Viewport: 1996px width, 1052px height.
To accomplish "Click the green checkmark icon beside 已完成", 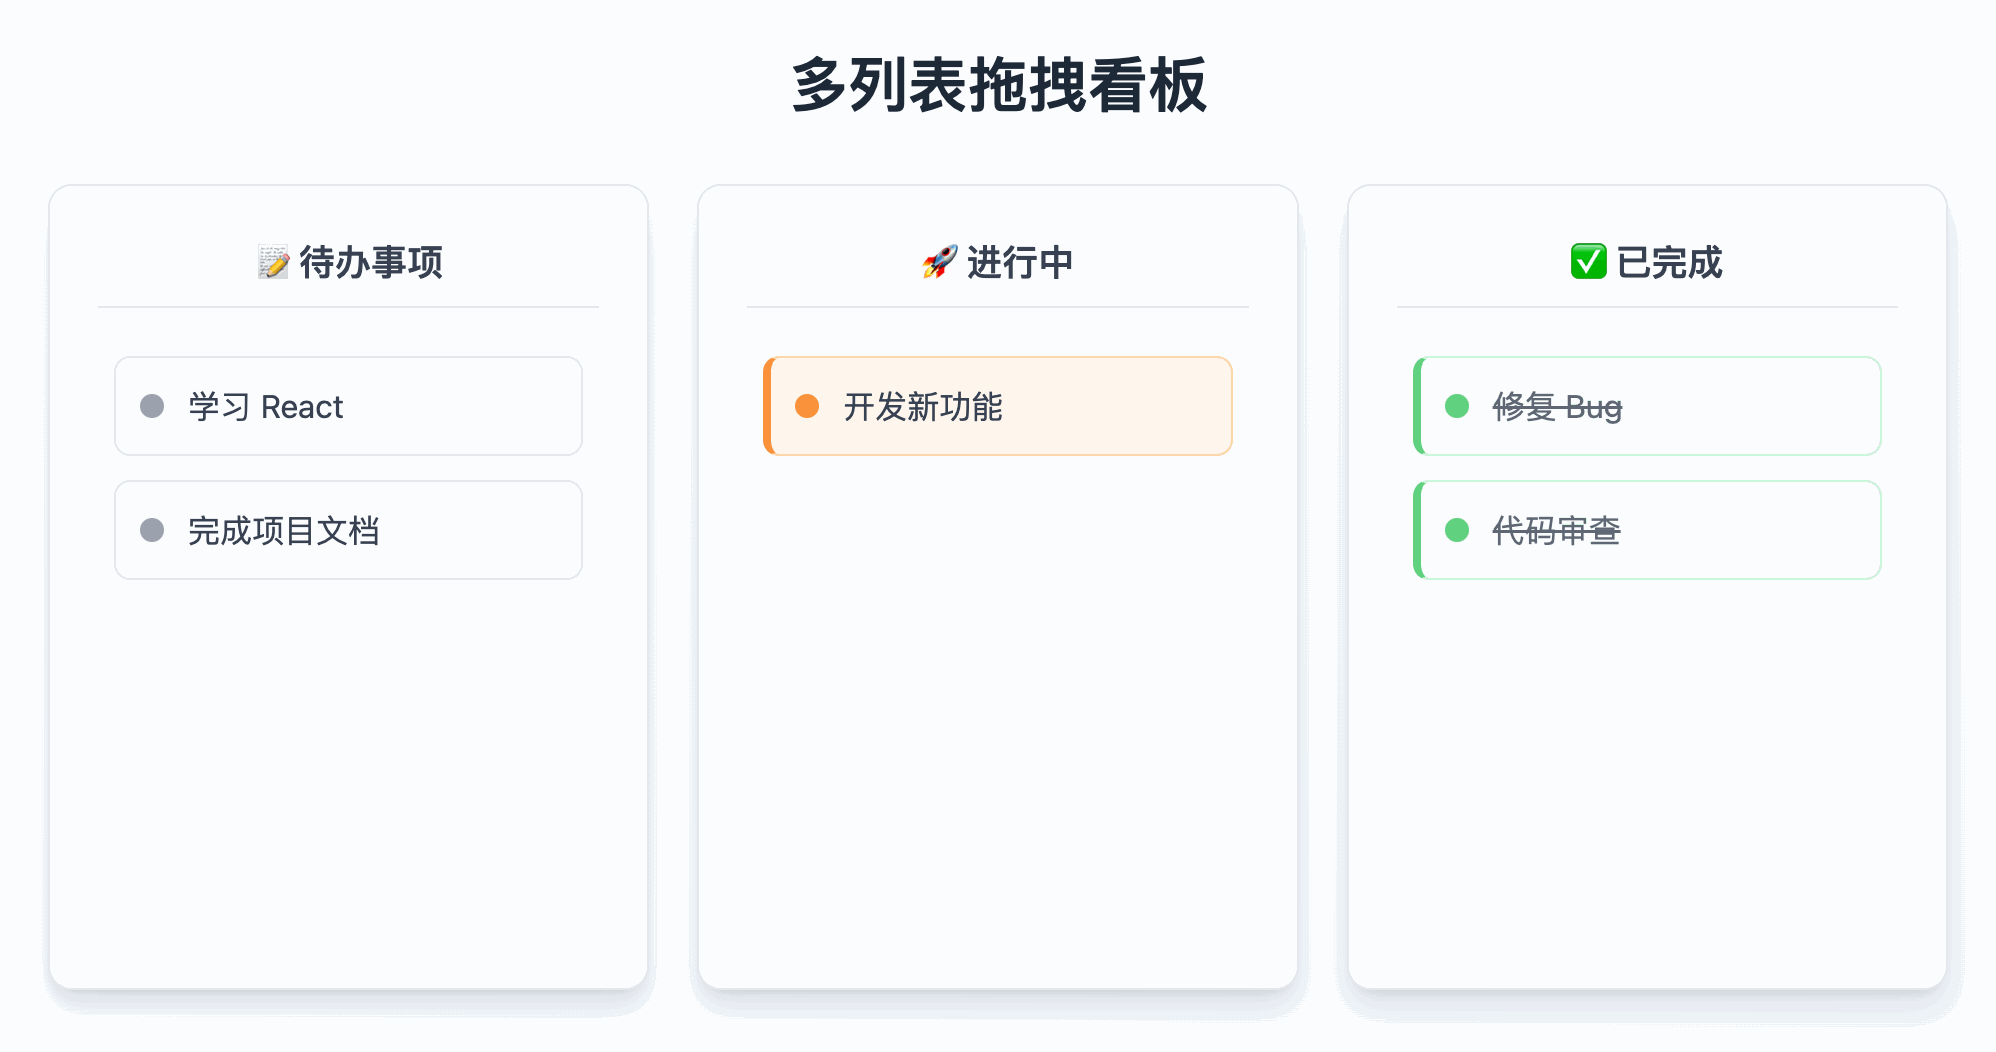I will click(1589, 262).
